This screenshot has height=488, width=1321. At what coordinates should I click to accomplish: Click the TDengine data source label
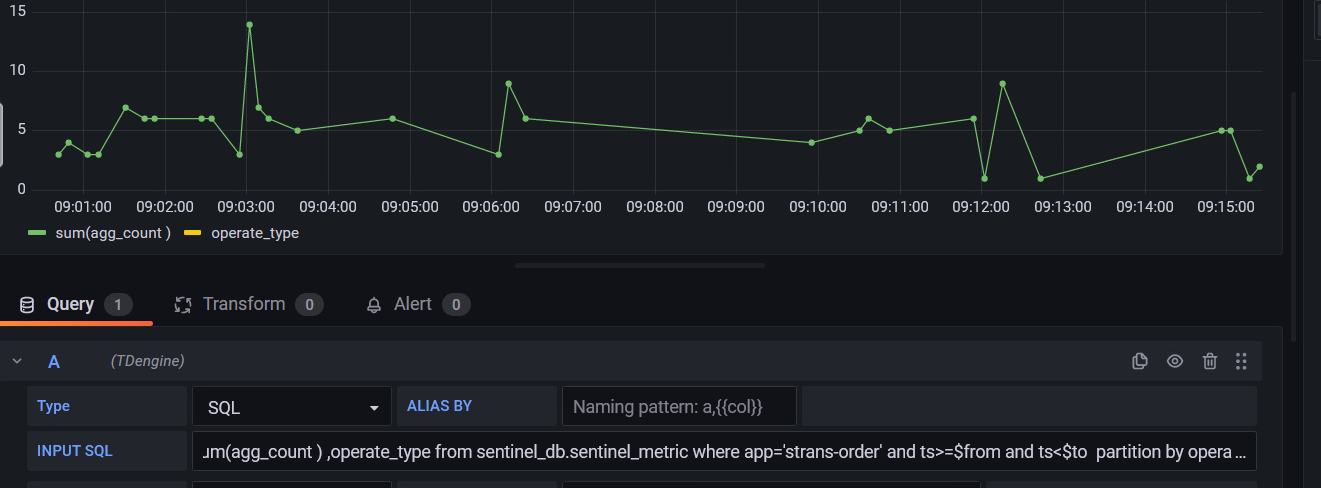point(147,361)
